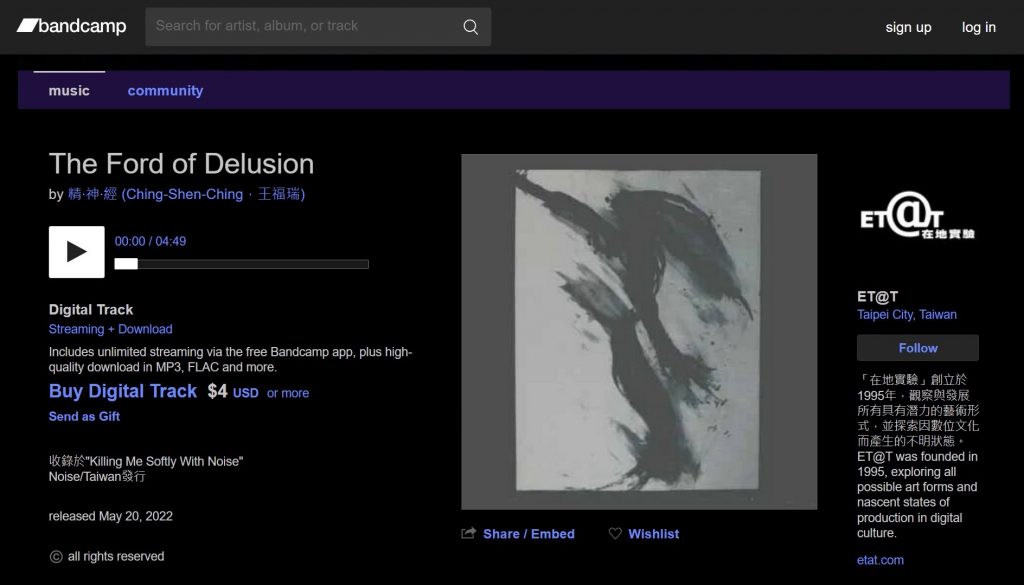
Task: Click the Digital Track heading
Action: pos(91,309)
